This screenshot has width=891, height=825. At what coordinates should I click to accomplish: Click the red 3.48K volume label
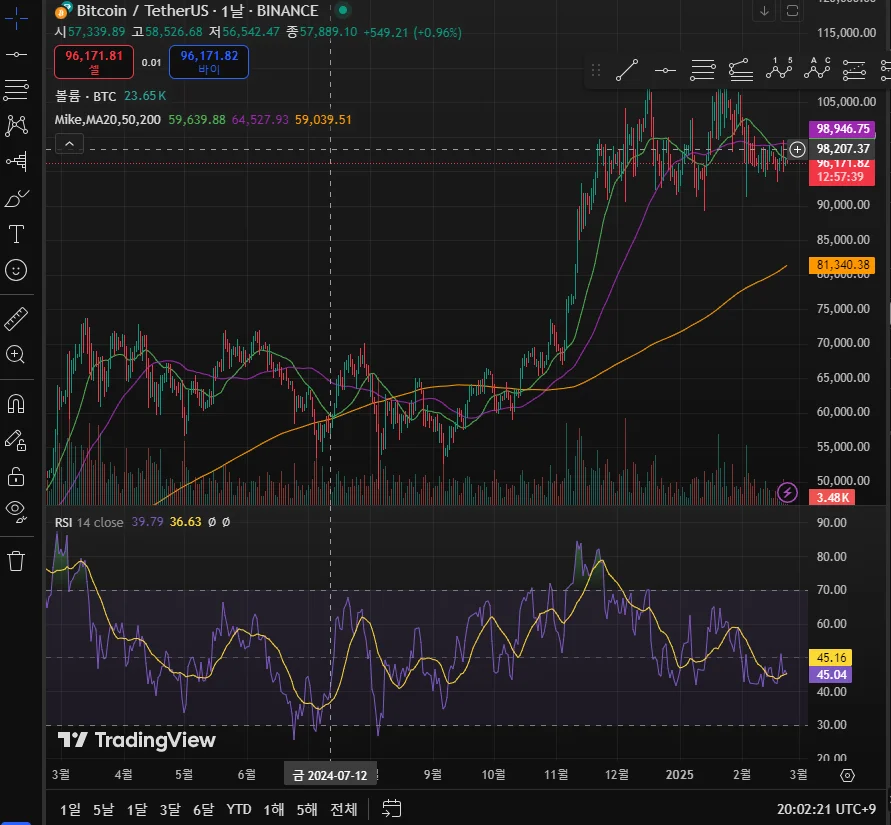832,498
